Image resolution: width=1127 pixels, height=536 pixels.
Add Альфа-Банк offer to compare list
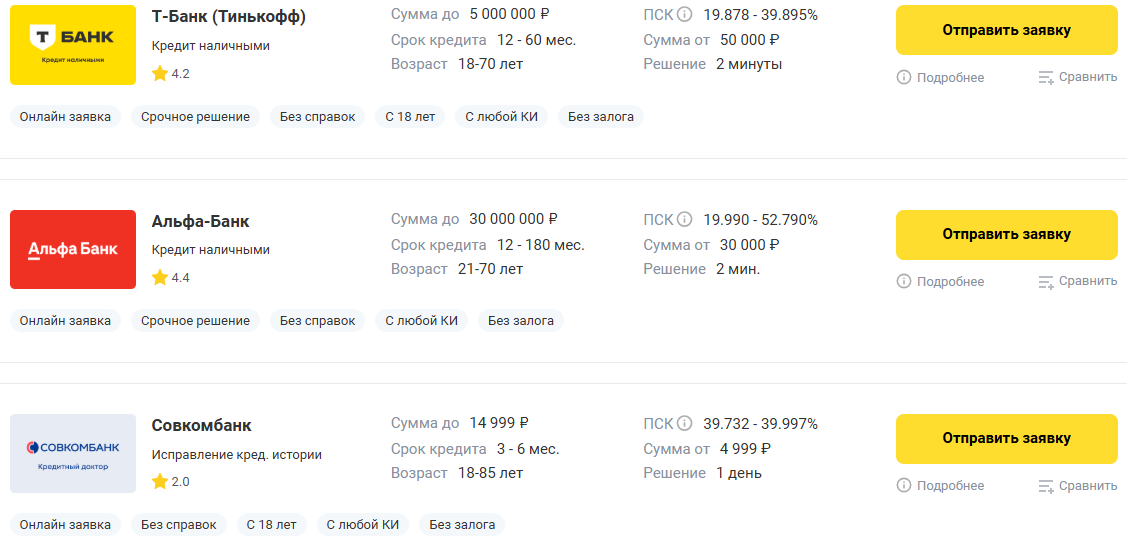(x=1077, y=282)
